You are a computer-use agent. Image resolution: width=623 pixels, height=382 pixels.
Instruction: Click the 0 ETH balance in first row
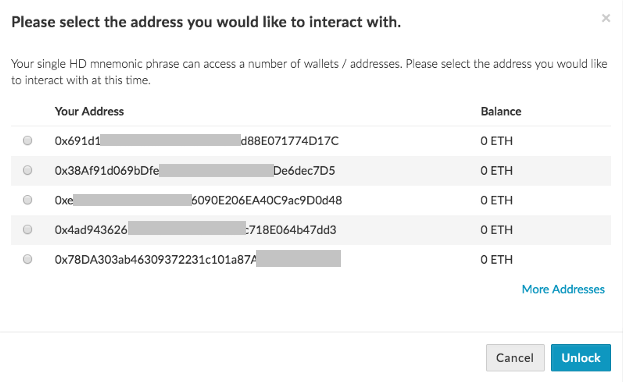496,141
